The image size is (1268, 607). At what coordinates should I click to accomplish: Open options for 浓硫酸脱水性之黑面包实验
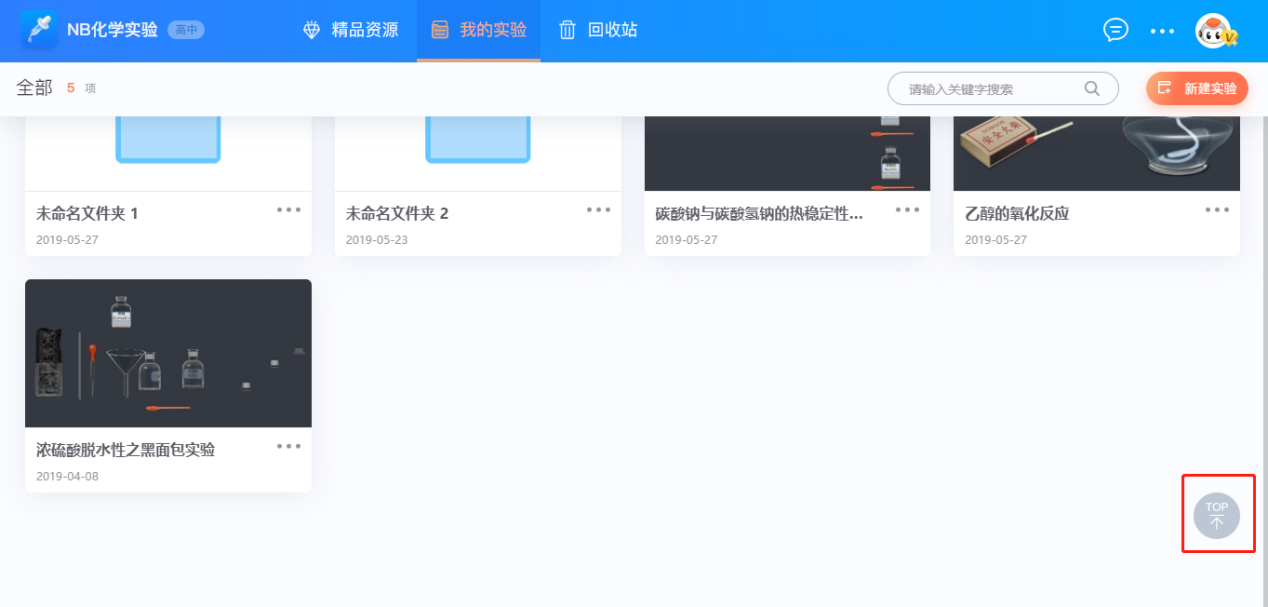click(x=289, y=446)
